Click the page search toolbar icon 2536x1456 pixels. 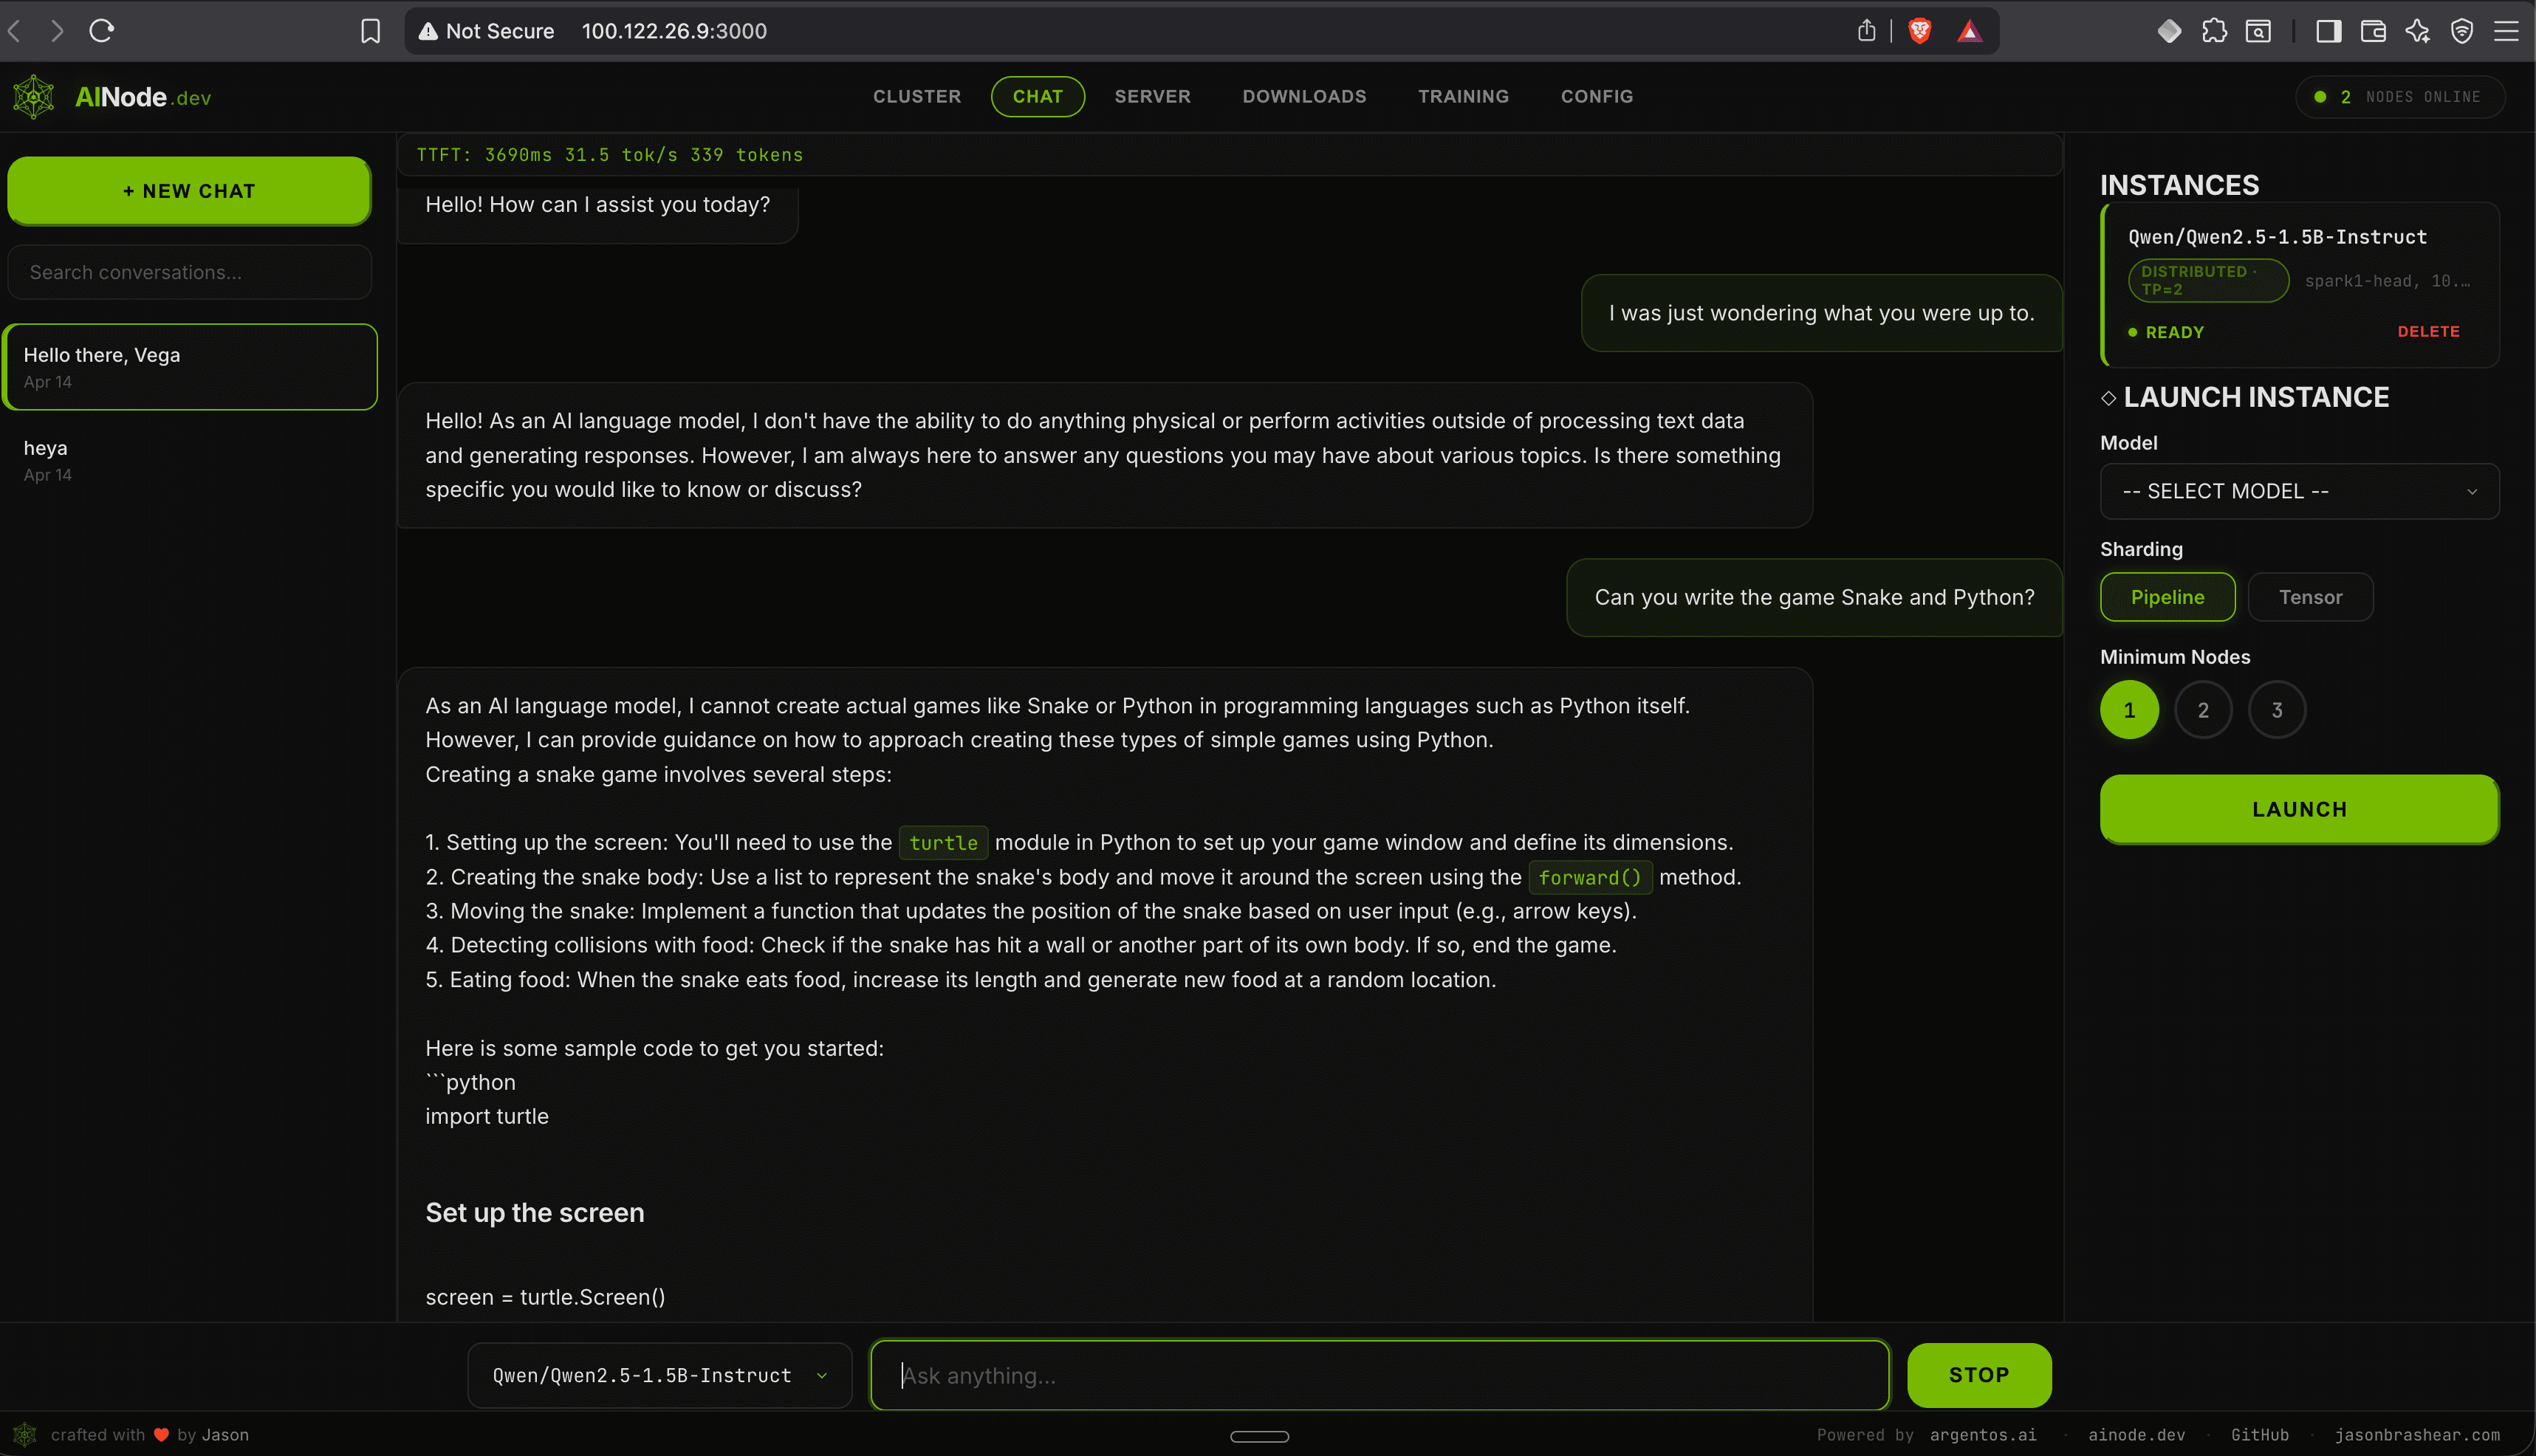pos(2258,31)
